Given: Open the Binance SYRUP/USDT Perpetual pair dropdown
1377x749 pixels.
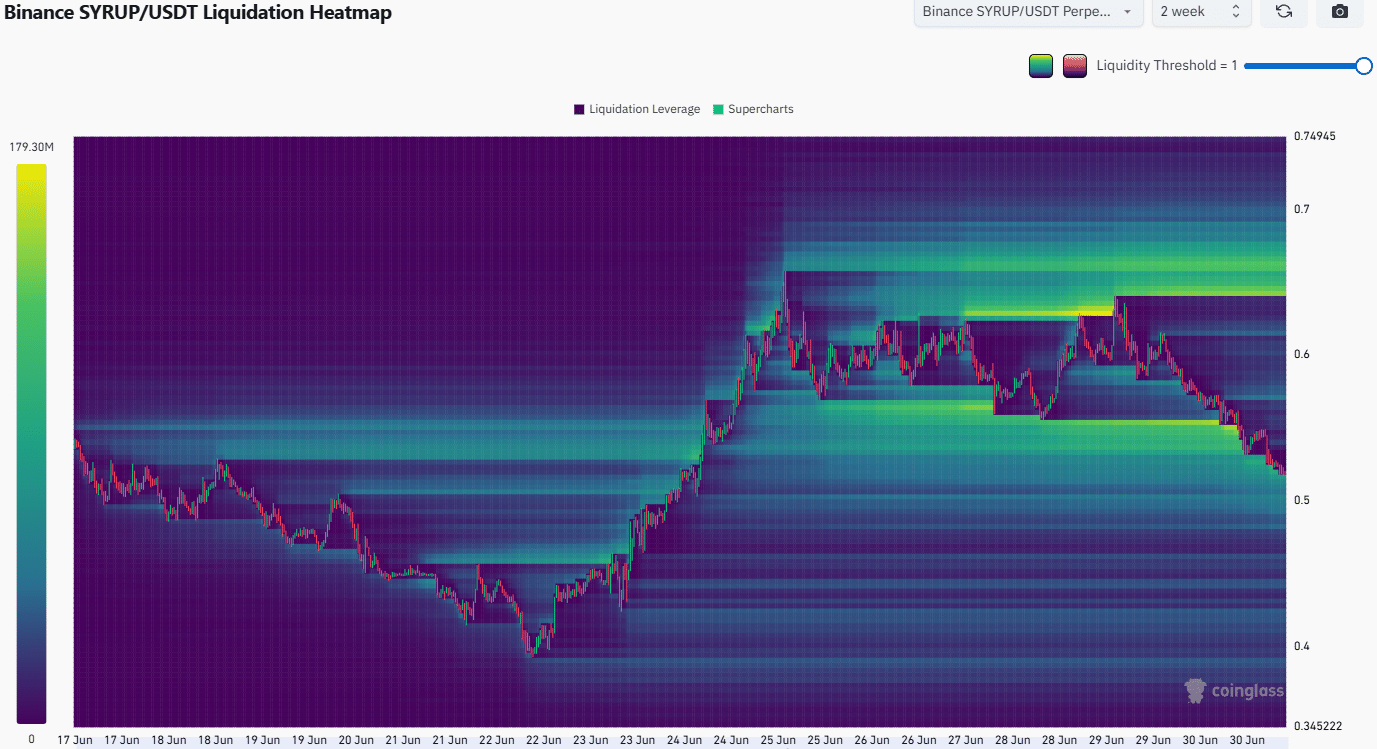Looking at the screenshot, I should [1028, 12].
